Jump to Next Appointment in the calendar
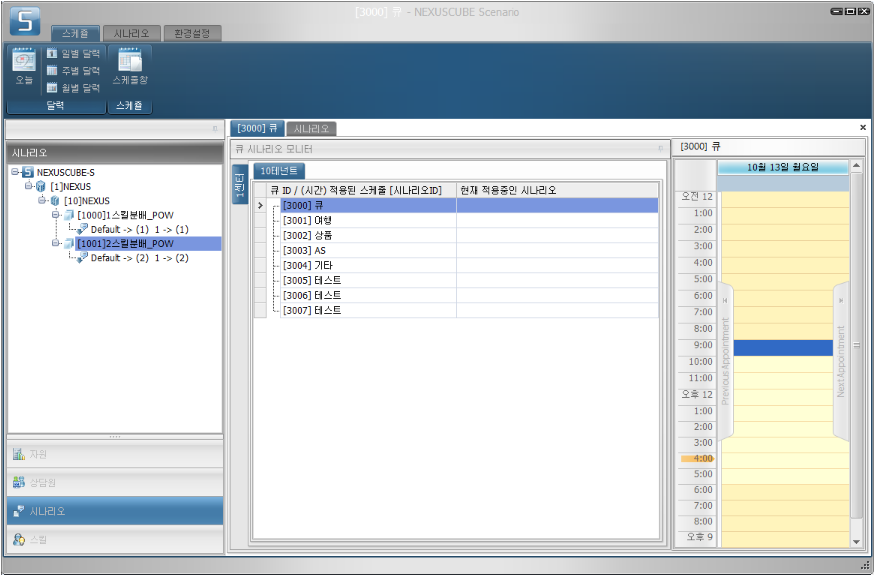This screenshot has width=875, height=576. click(x=840, y=361)
